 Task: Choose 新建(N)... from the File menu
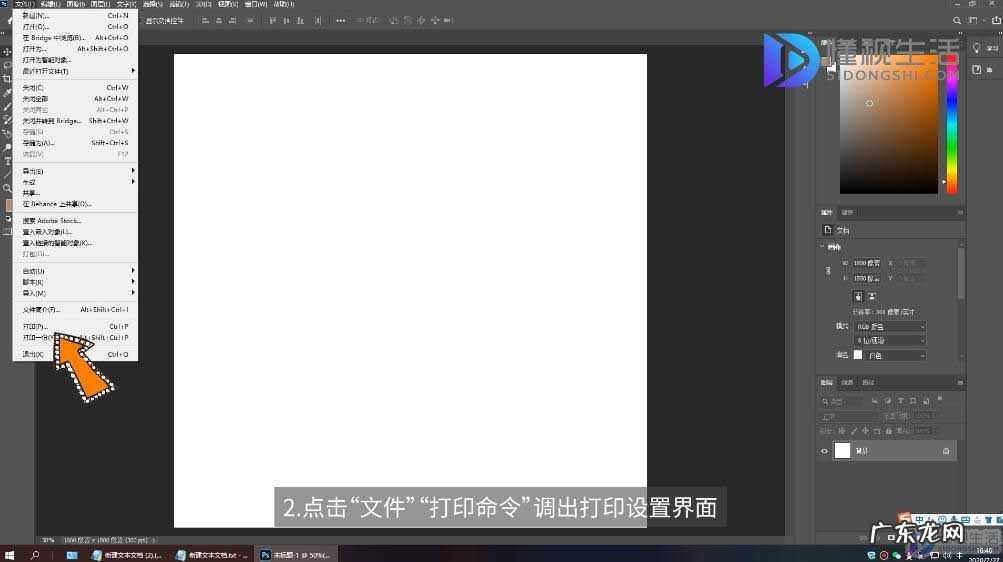(x=75, y=15)
